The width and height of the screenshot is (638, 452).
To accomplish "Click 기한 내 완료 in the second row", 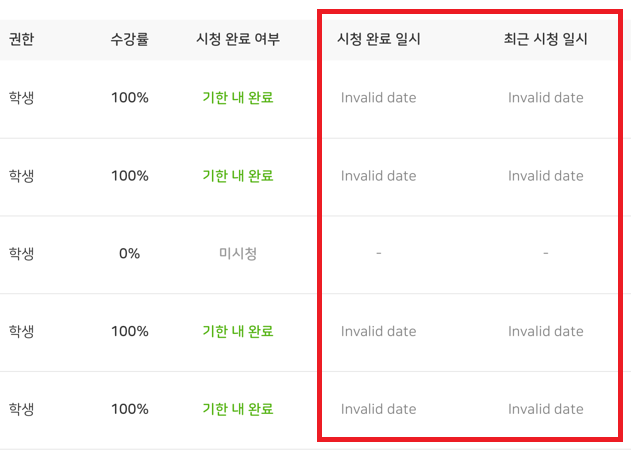I will coord(238,176).
